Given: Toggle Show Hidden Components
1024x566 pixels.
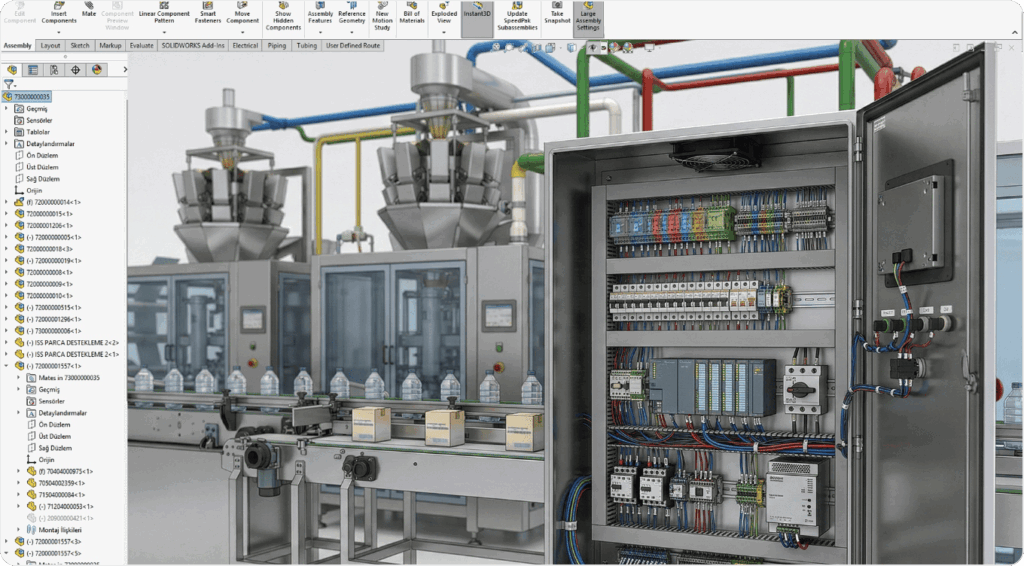Looking at the screenshot, I should point(283,17).
